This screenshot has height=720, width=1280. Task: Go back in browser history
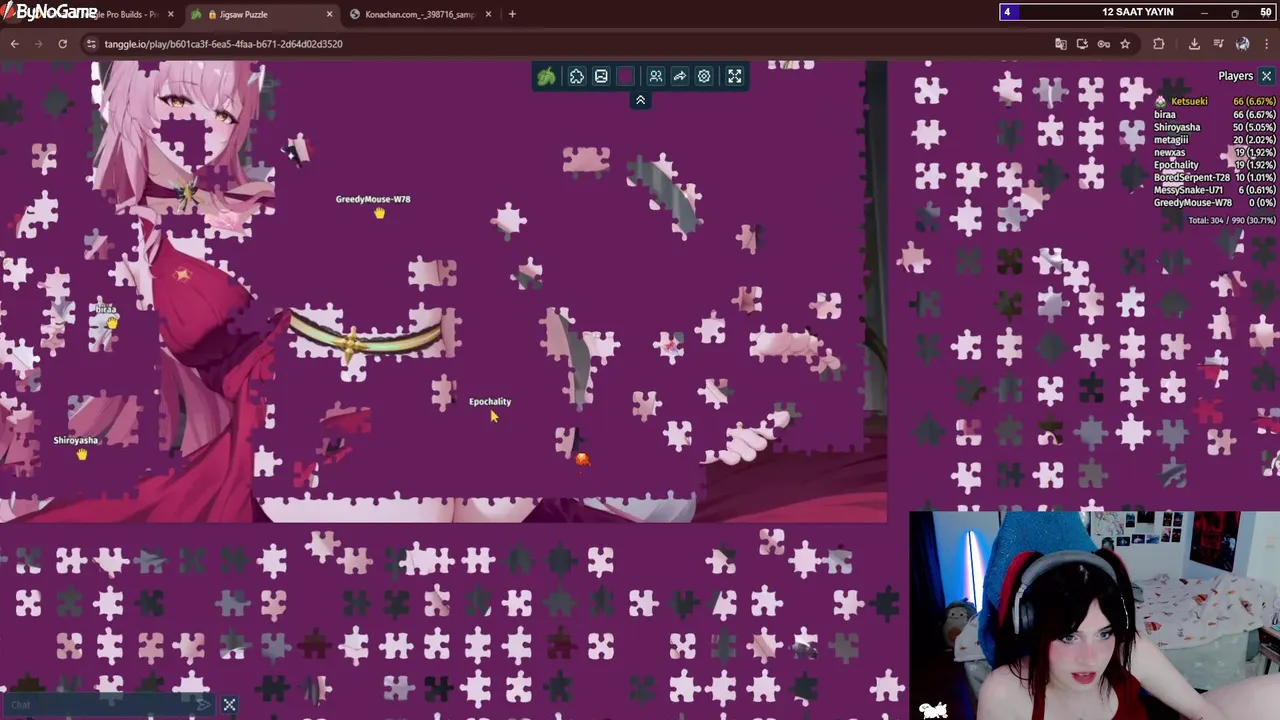click(x=14, y=44)
